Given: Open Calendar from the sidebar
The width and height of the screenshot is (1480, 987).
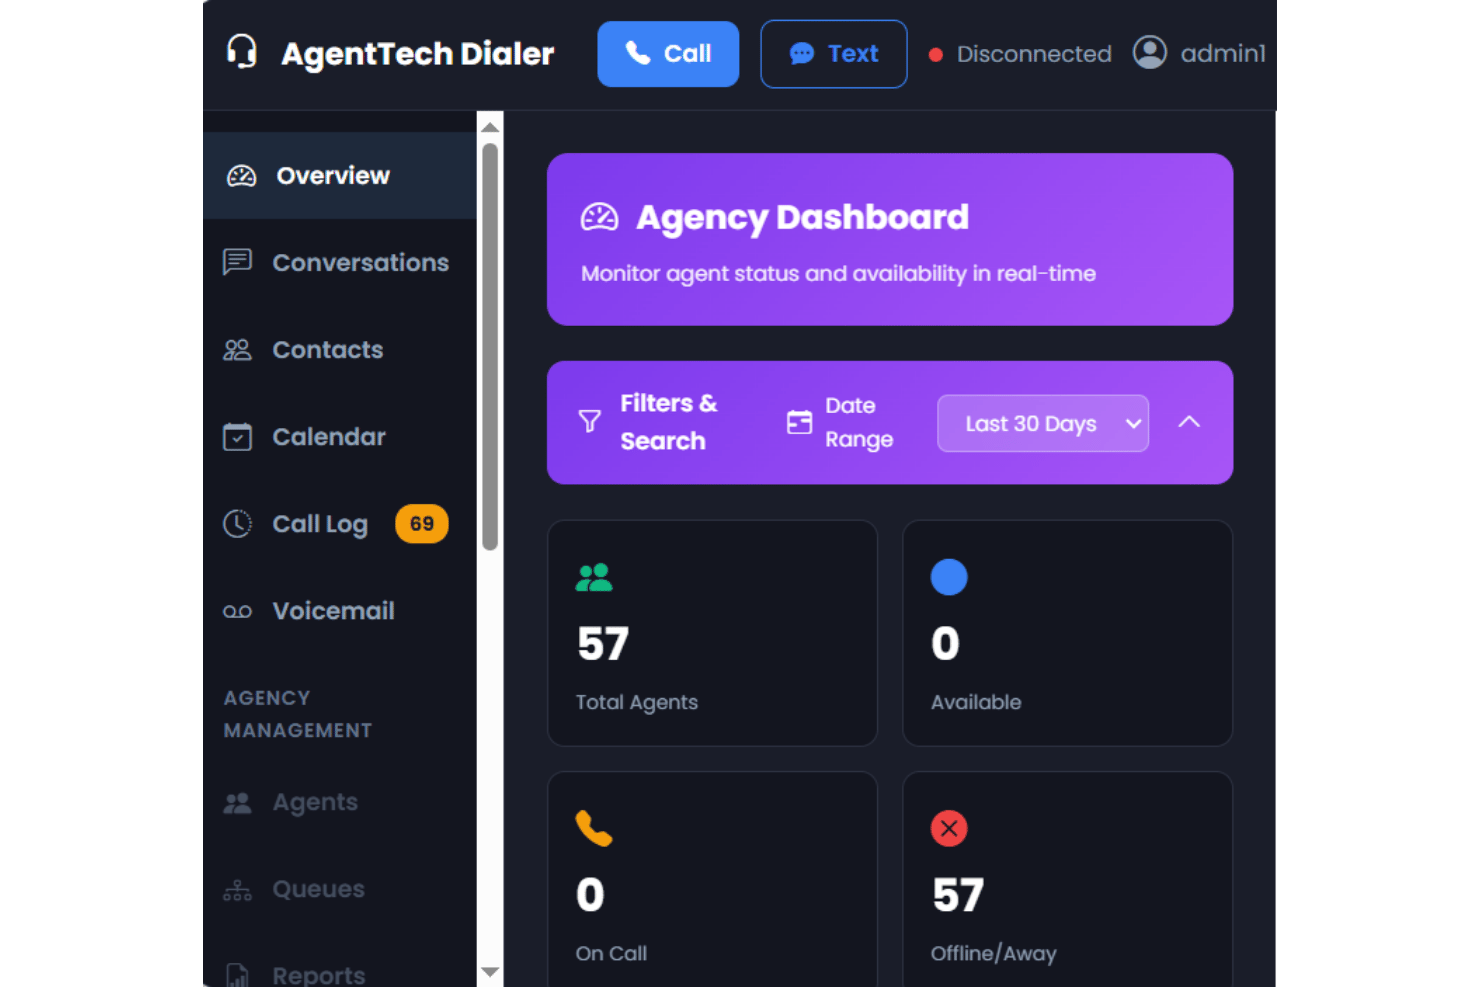Looking at the screenshot, I should tap(340, 436).
